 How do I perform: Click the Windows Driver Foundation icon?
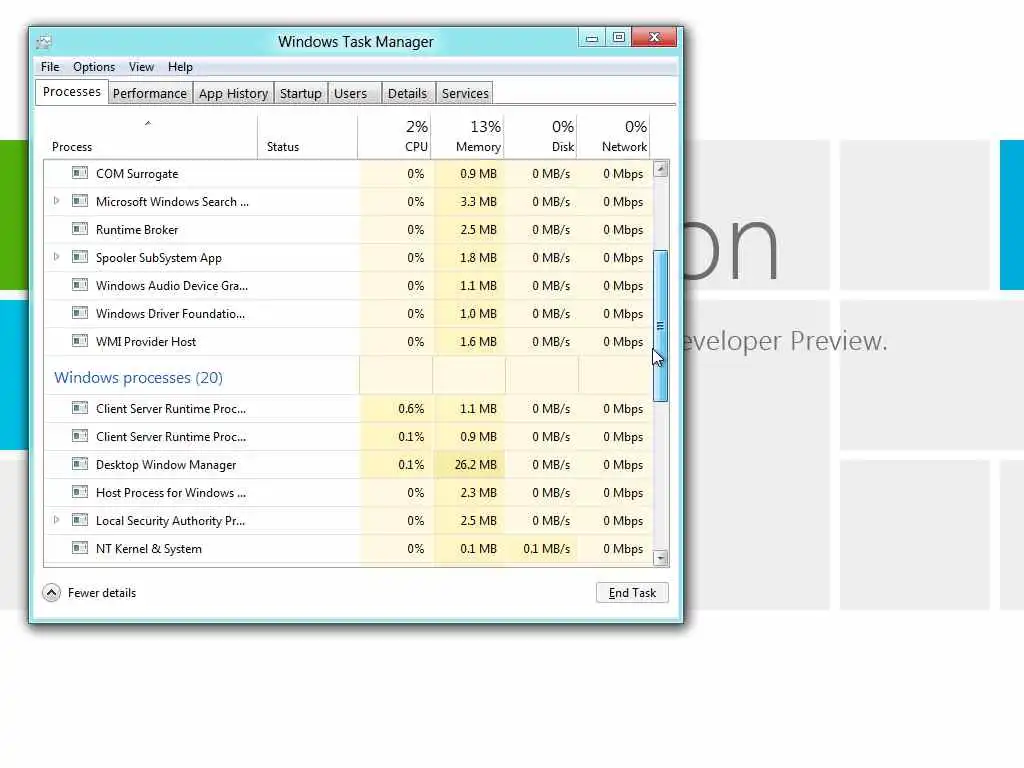pyautogui.click(x=80, y=313)
